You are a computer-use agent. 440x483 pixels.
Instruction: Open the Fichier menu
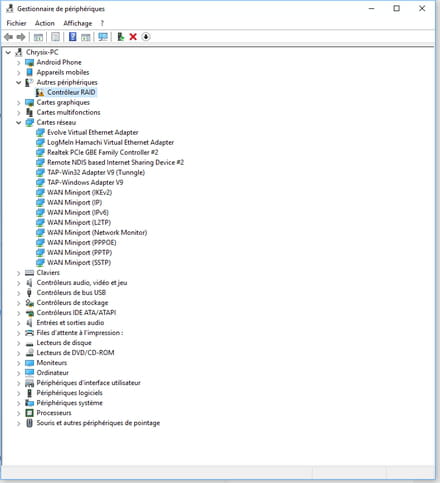[x=16, y=23]
